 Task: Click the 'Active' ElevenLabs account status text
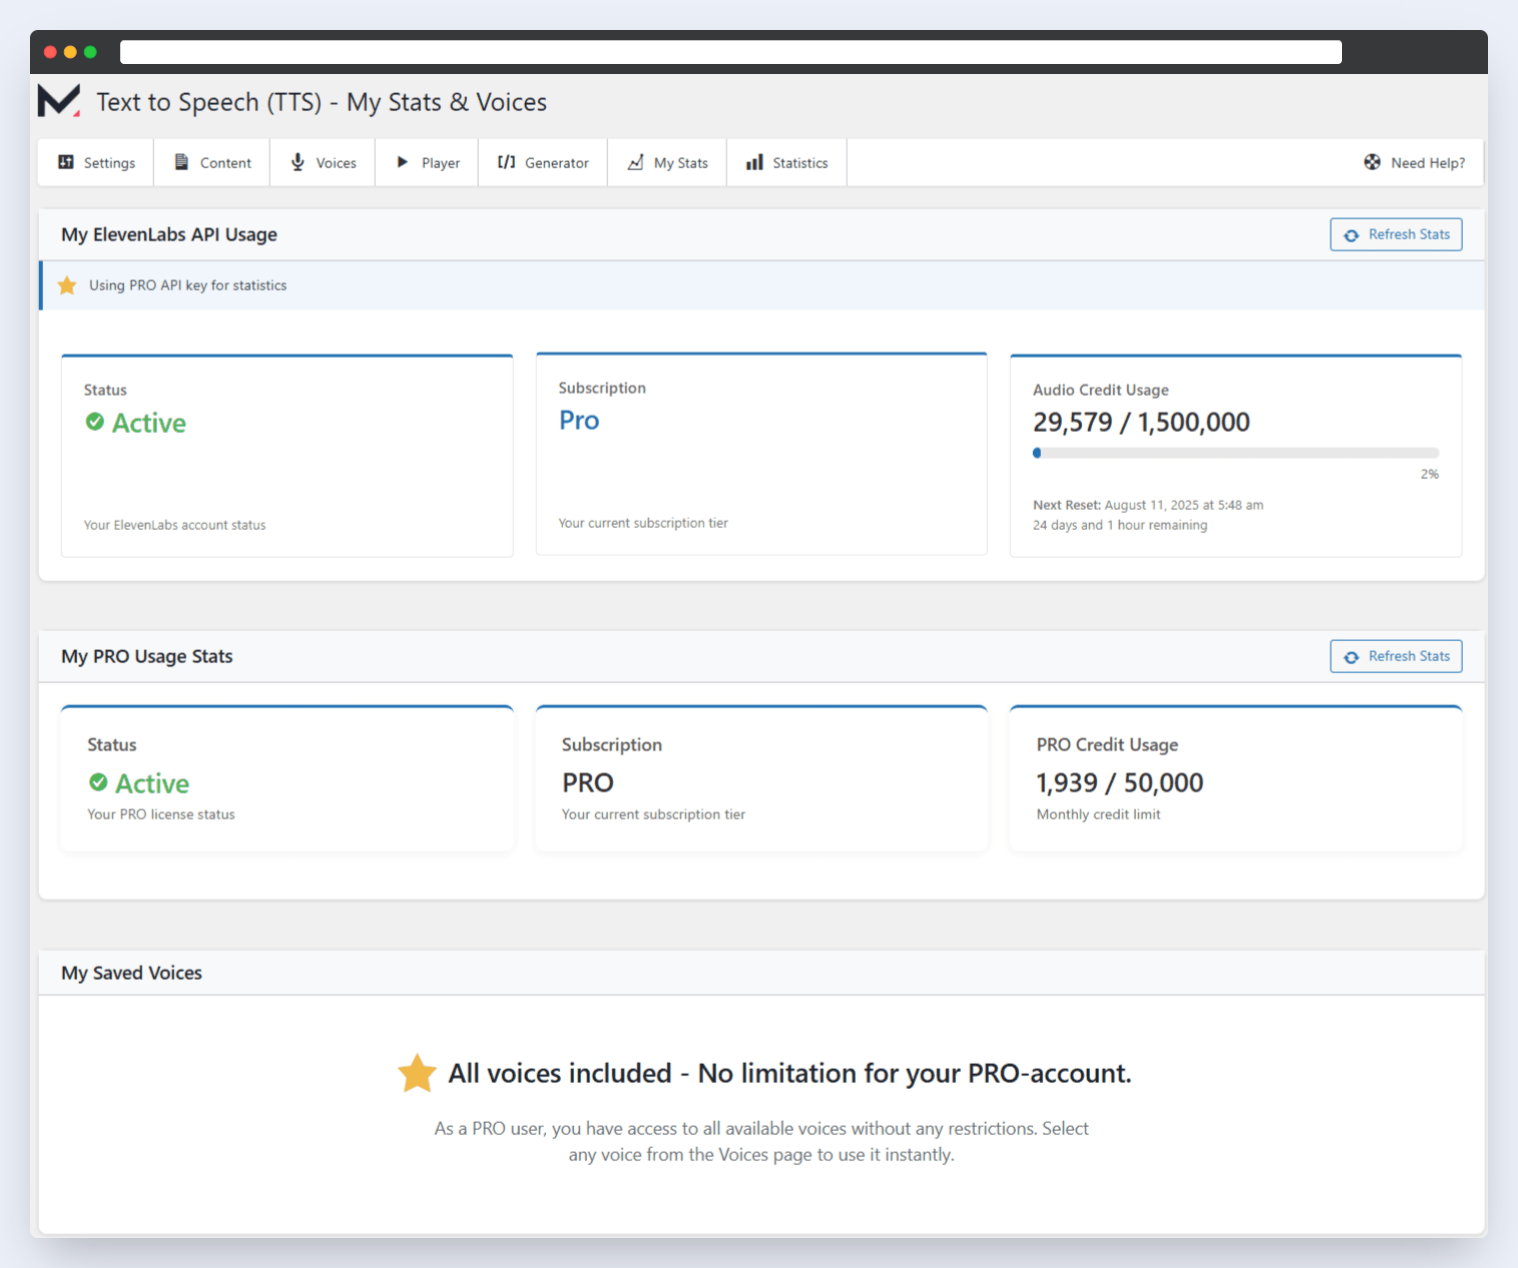click(x=149, y=423)
